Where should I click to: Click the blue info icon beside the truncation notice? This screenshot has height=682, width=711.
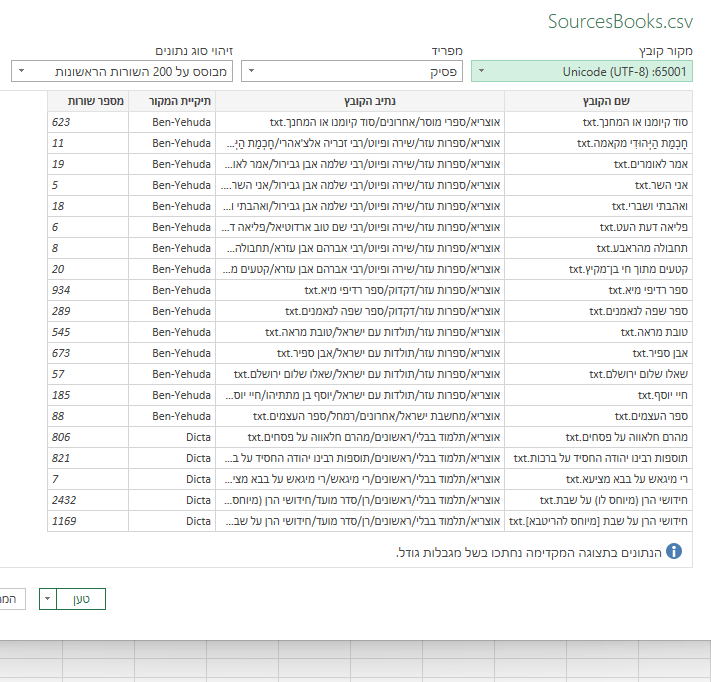tap(674, 552)
